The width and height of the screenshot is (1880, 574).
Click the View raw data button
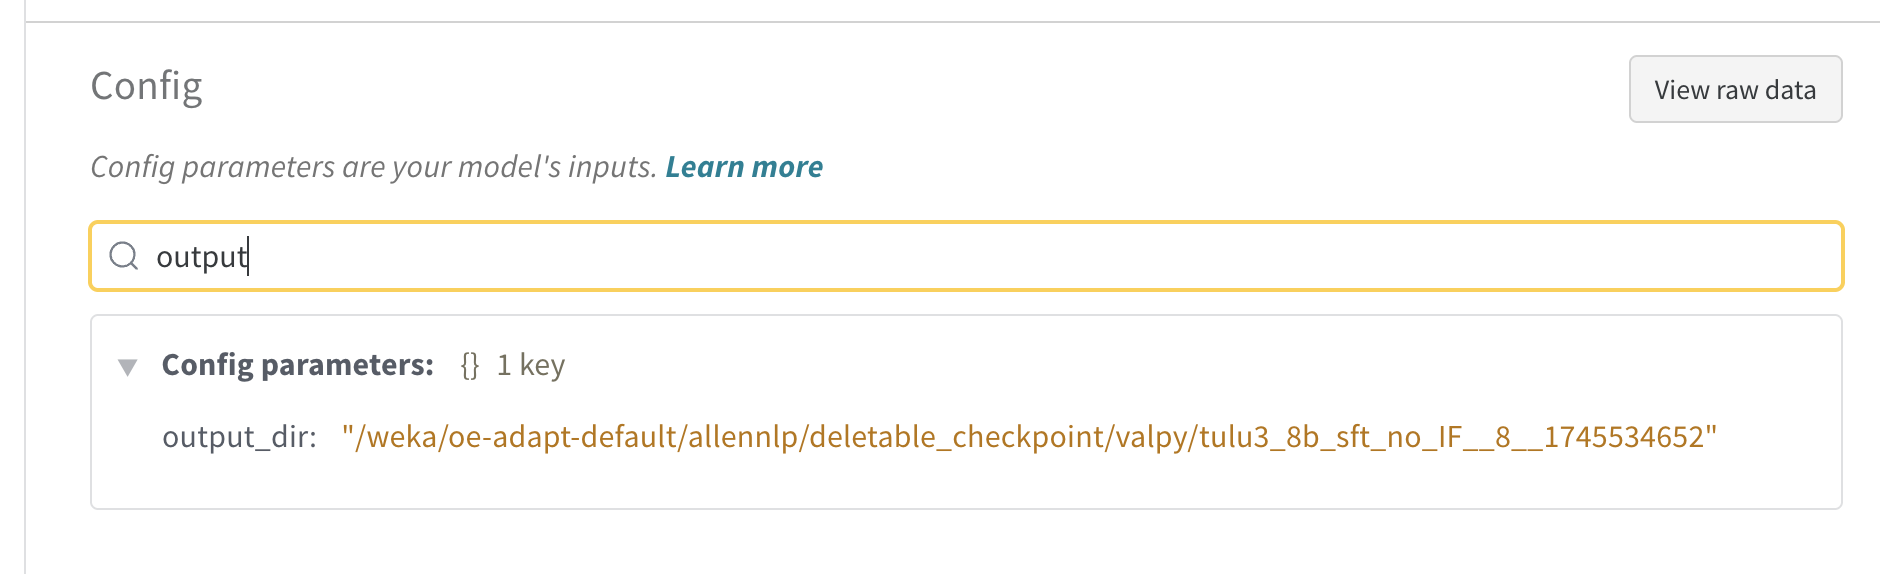pos(1734,90)
